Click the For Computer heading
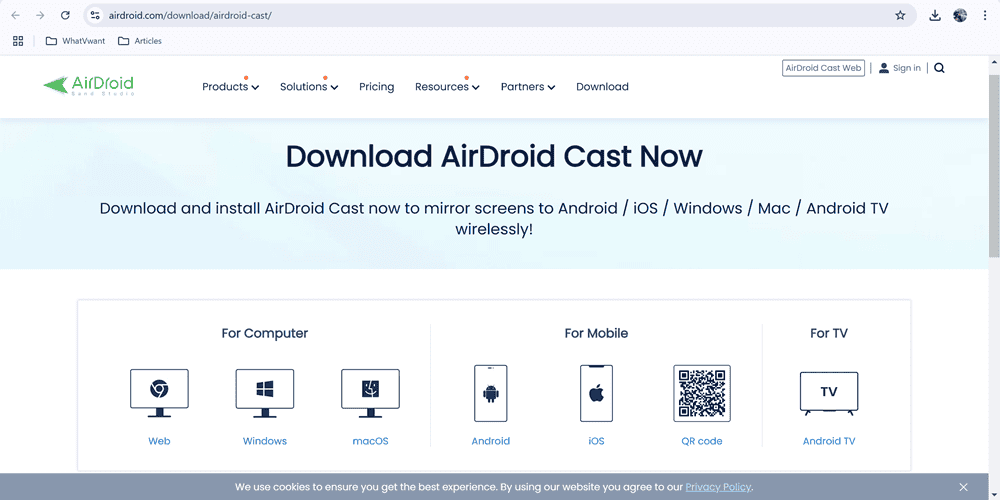This screenshot has width=1000, height=500. [265, 333]
